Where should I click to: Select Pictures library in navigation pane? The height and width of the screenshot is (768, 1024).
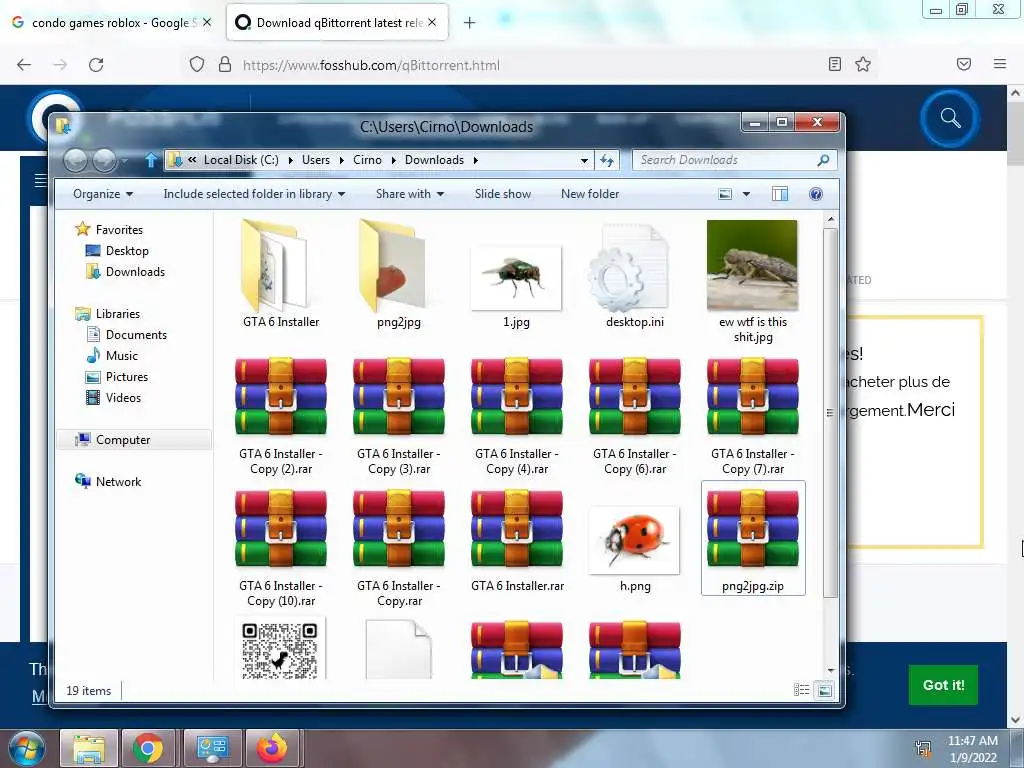127,376
